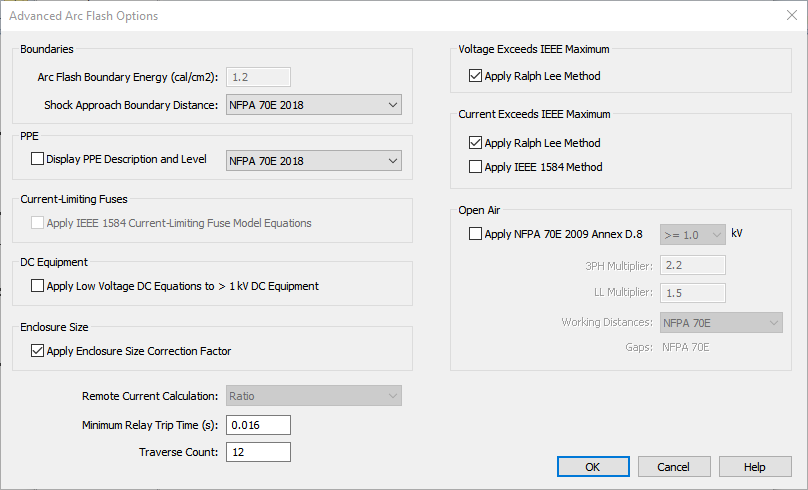Open the Remote Current Calculation dropdown
808x490 pixels.
313,396
